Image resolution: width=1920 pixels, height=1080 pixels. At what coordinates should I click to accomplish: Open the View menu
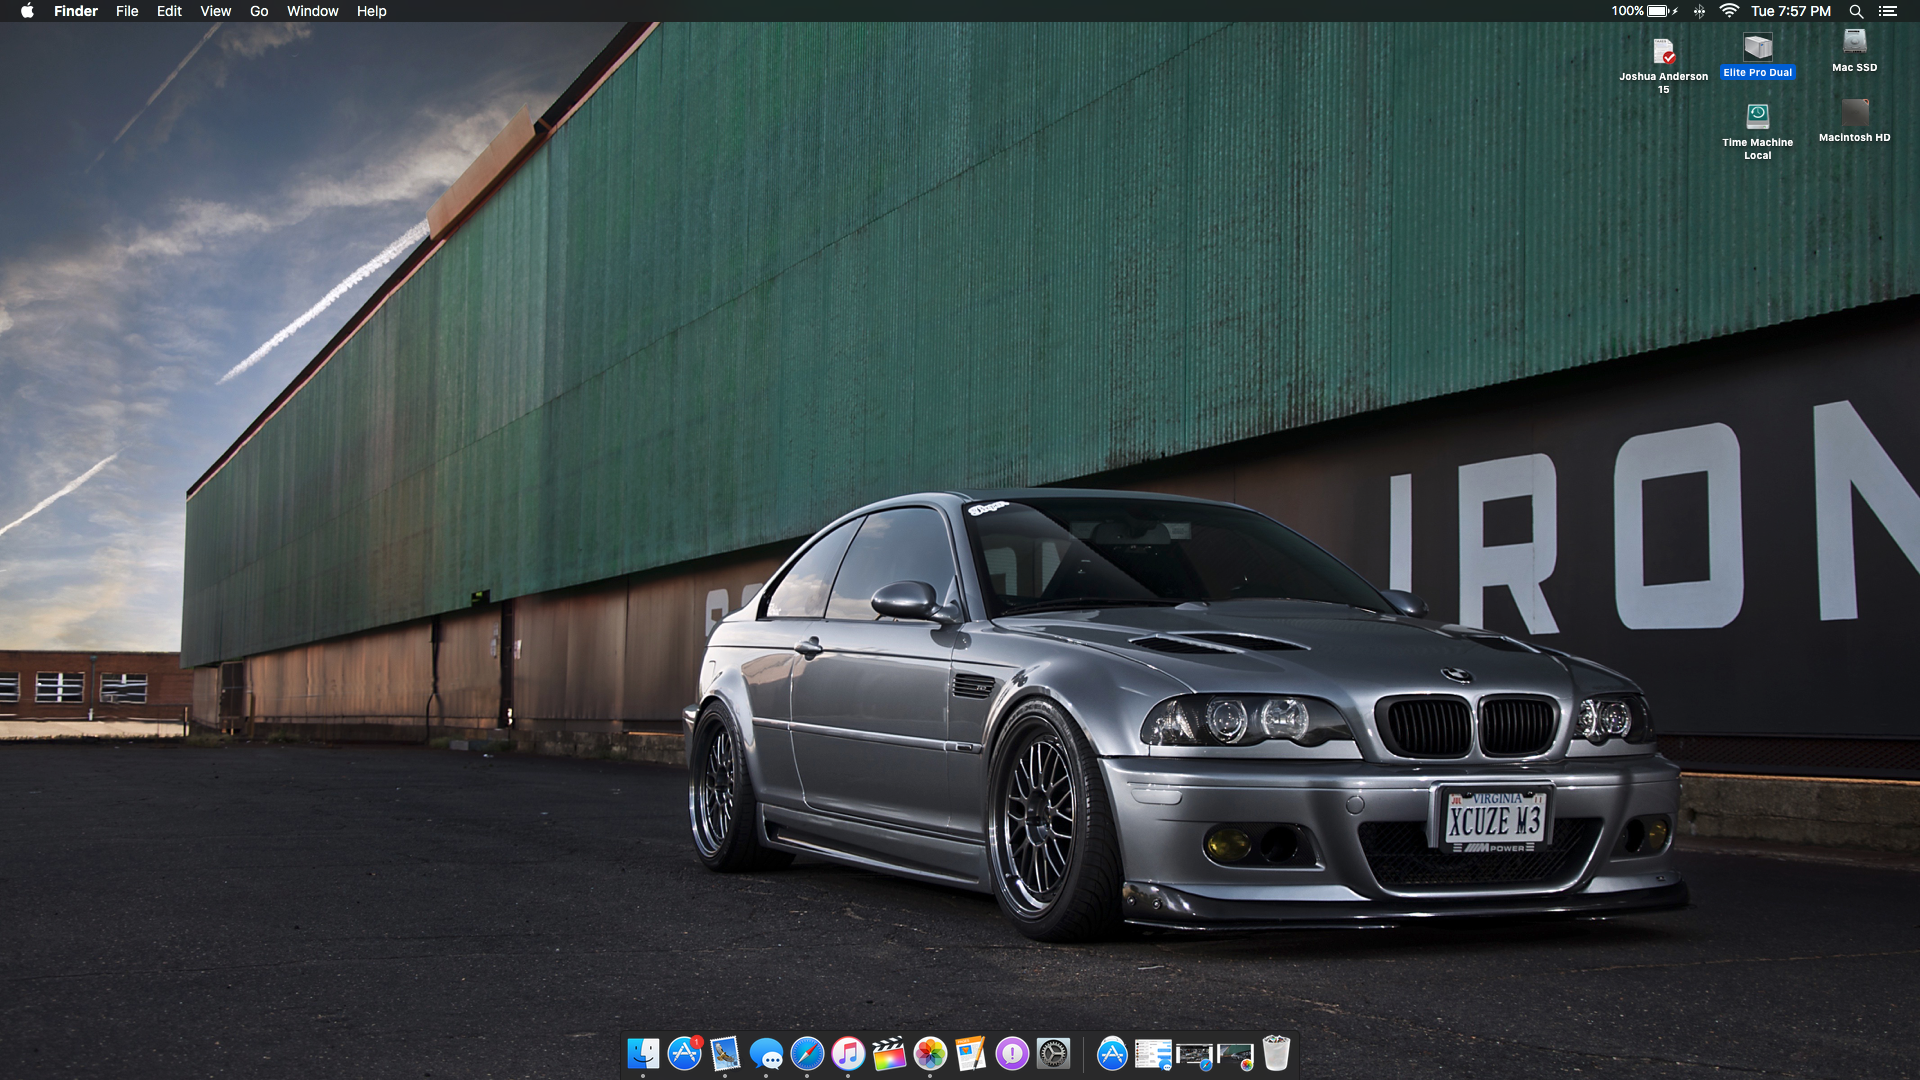click(x=215, y=11)
